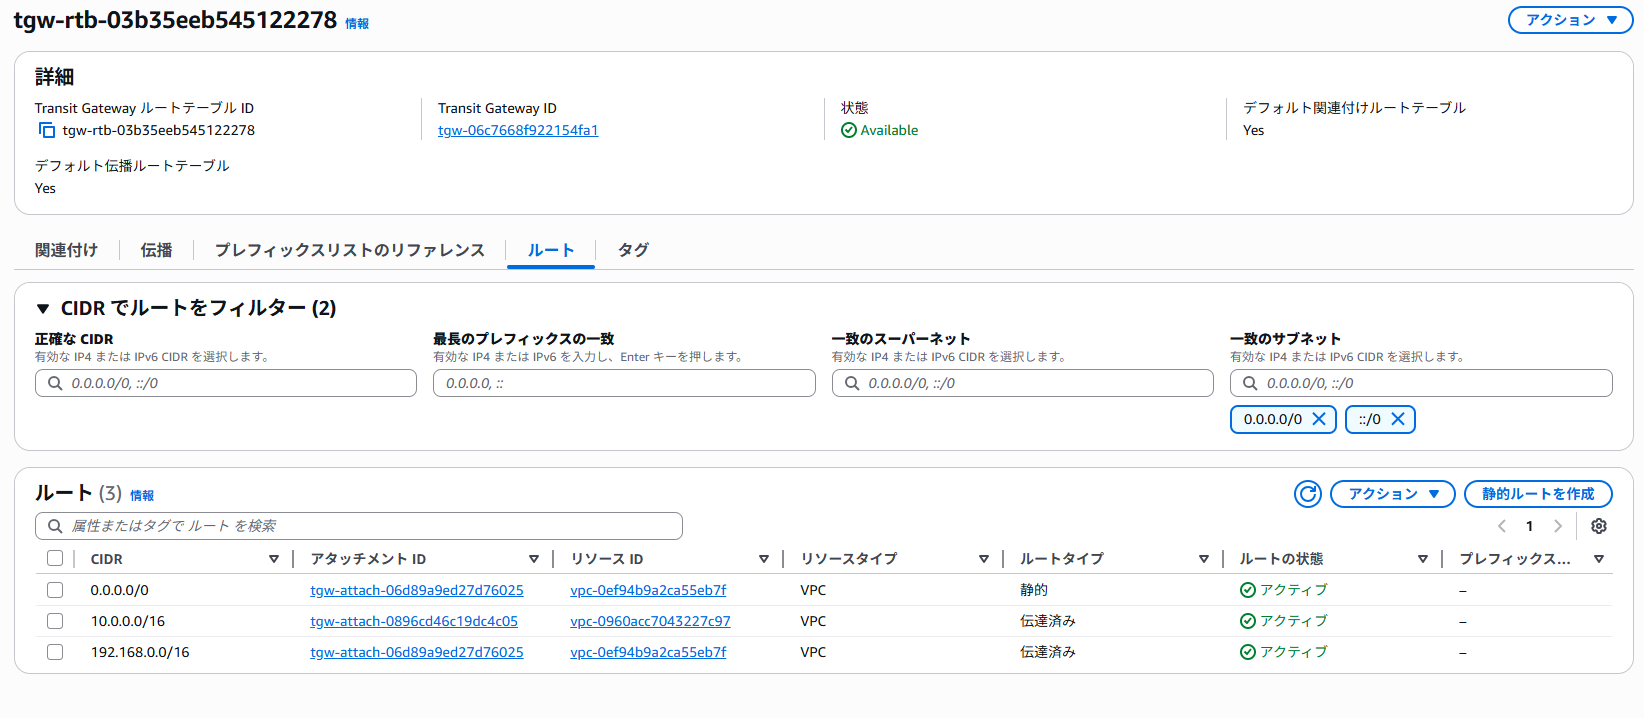
Task: Open the routes アクション dropdown
Action: point(1392,494)
